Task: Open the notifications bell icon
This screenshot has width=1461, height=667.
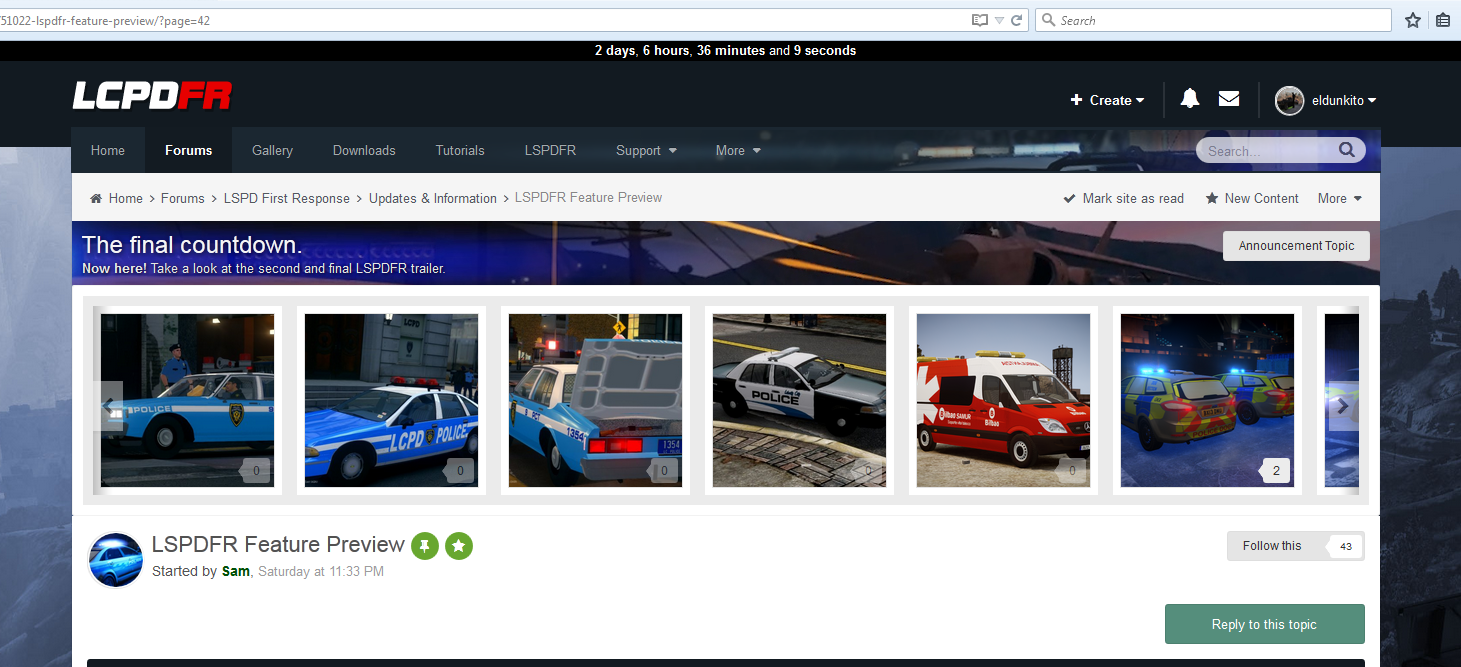Action: (1189, 98)
